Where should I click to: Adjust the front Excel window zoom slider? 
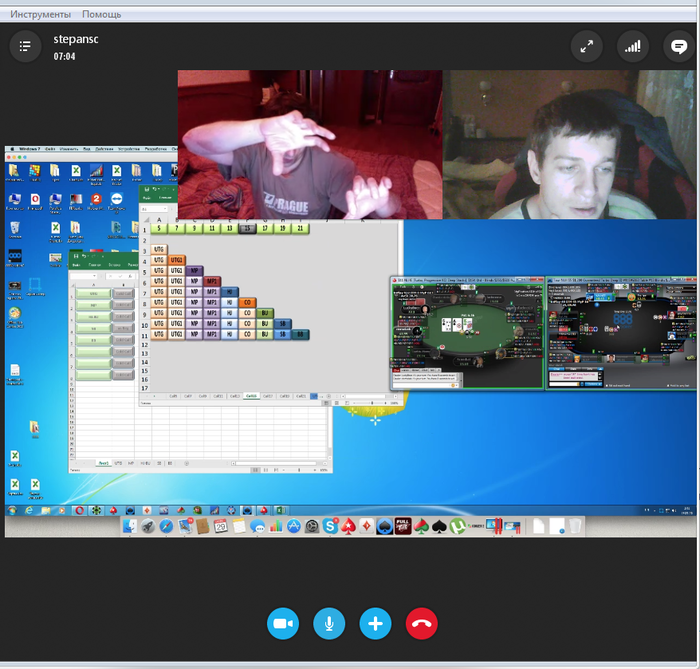pos(372,403)
